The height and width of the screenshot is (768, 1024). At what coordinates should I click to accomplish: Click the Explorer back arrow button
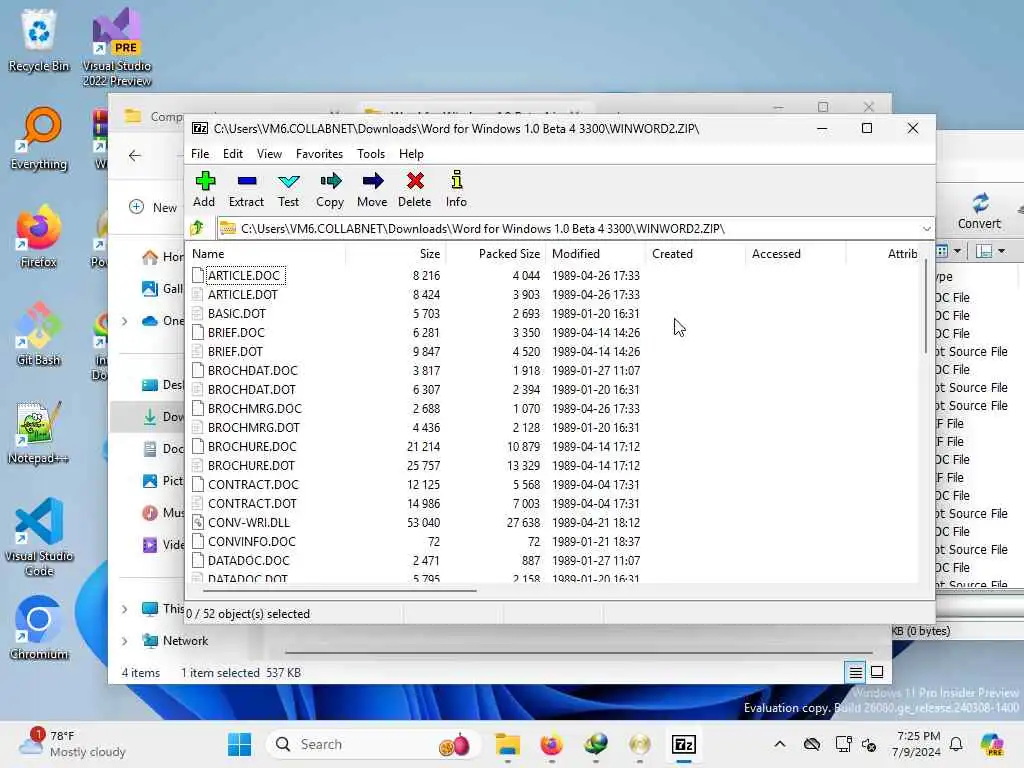[135, 155]
